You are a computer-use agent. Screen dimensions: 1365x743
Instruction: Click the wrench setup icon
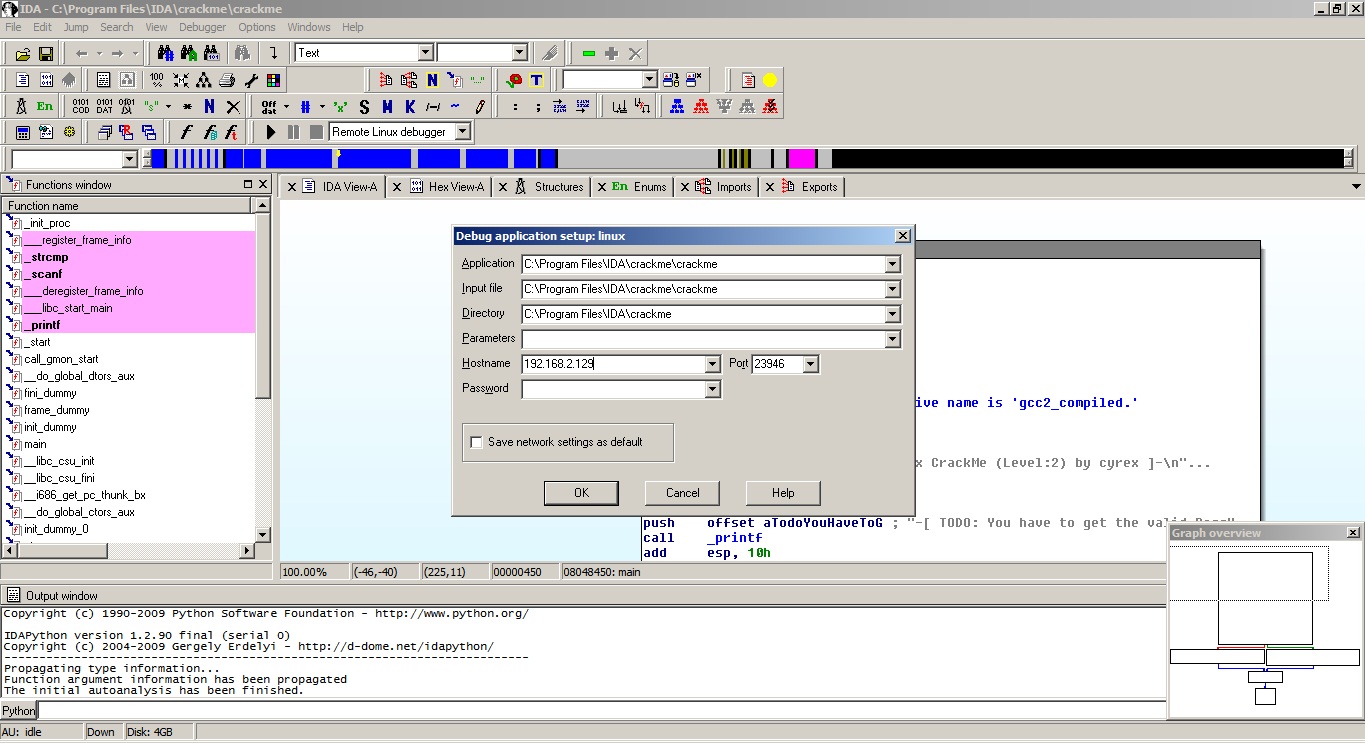pyautogui.click(x=251, y=80)
